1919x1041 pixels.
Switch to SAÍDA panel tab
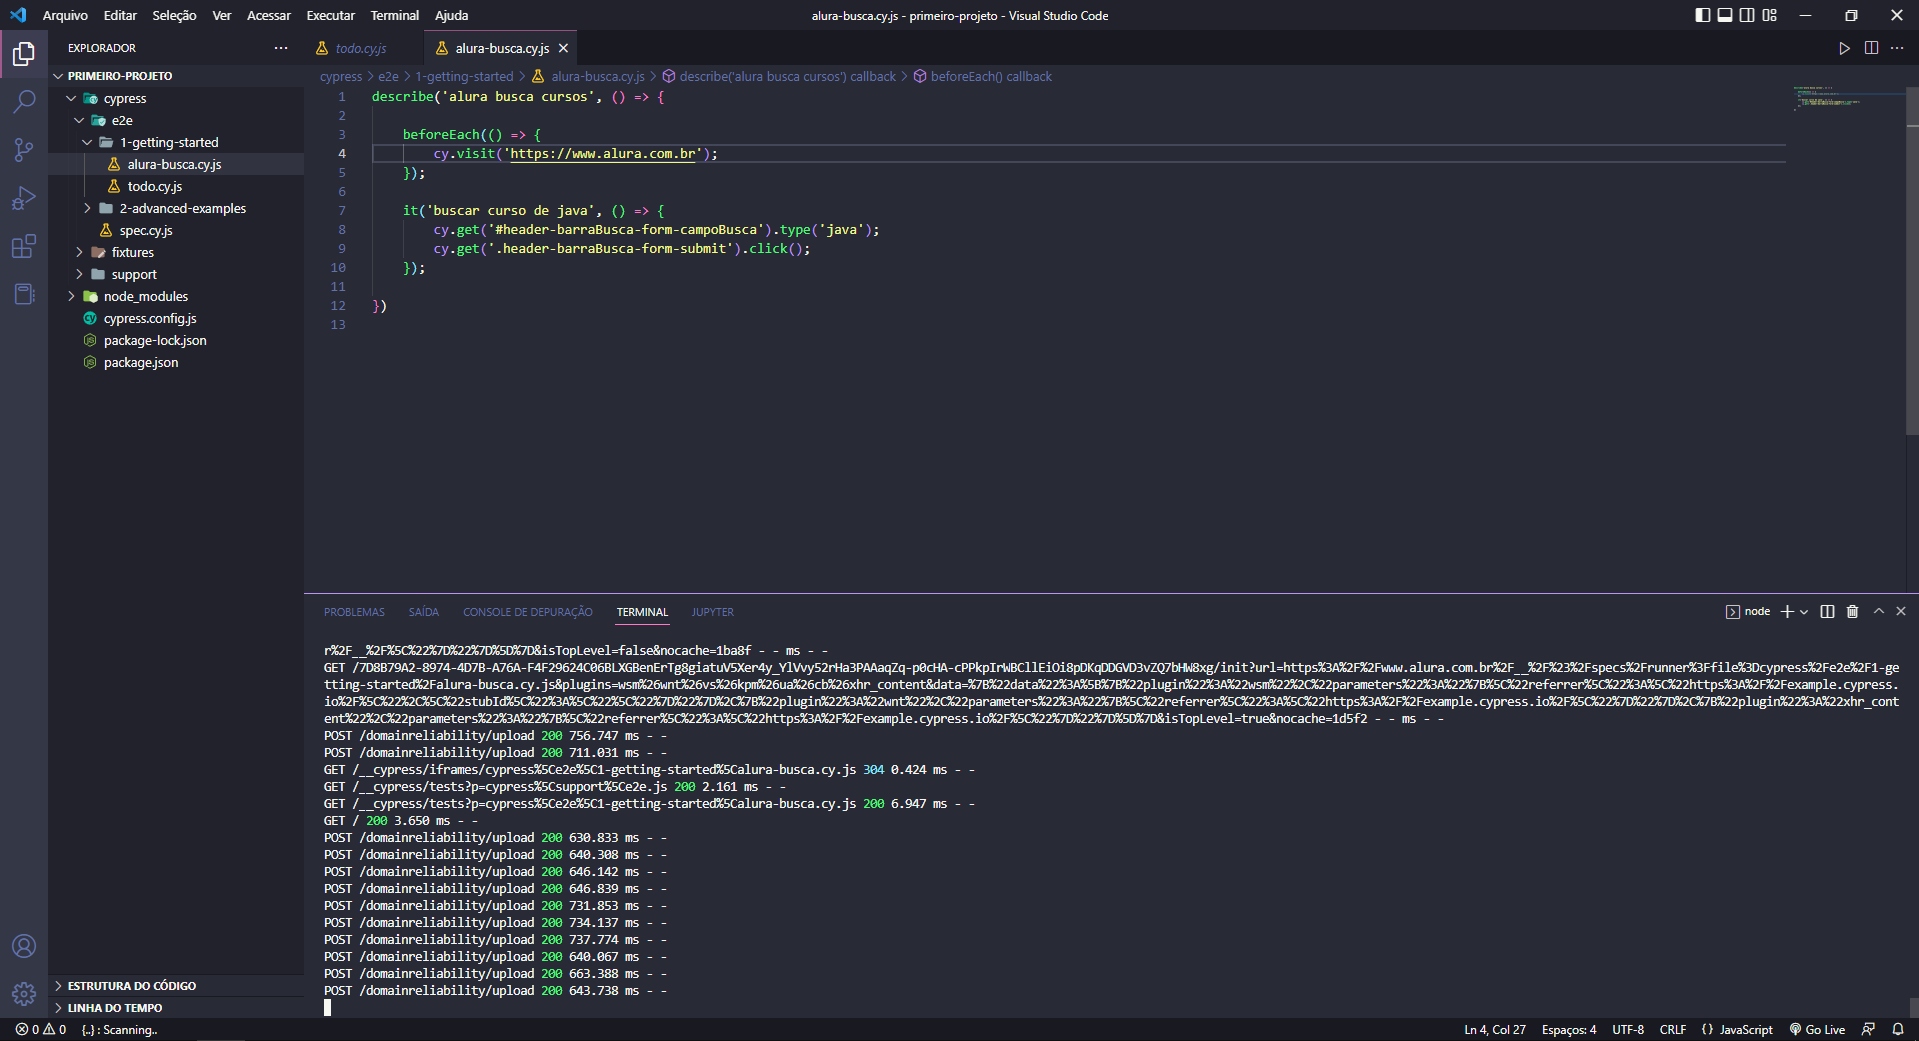pos(424,612)
